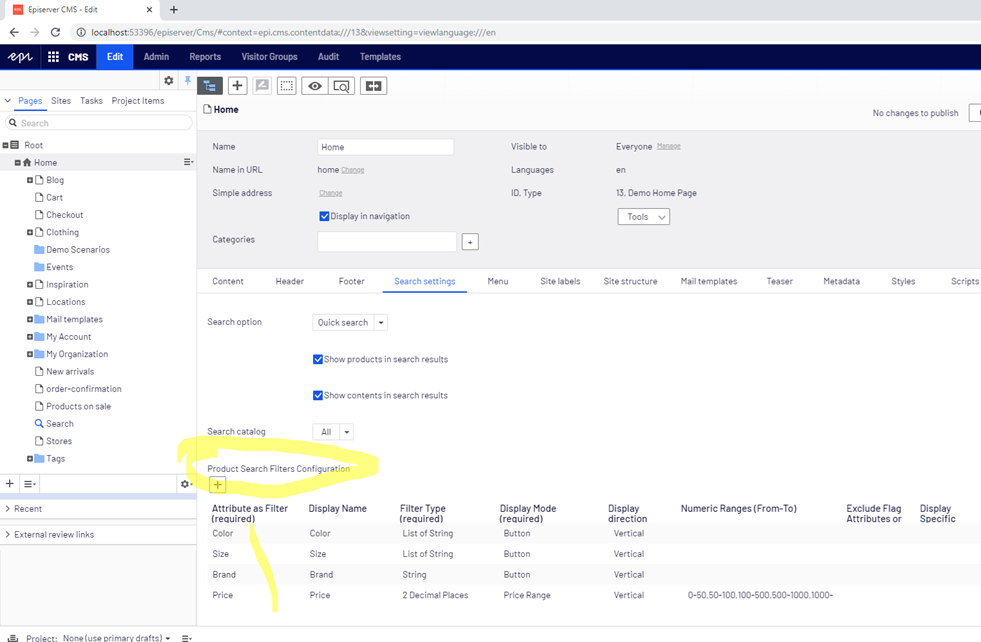Add a new product search filter row
The image size is (981, 642).
point(217,485)
